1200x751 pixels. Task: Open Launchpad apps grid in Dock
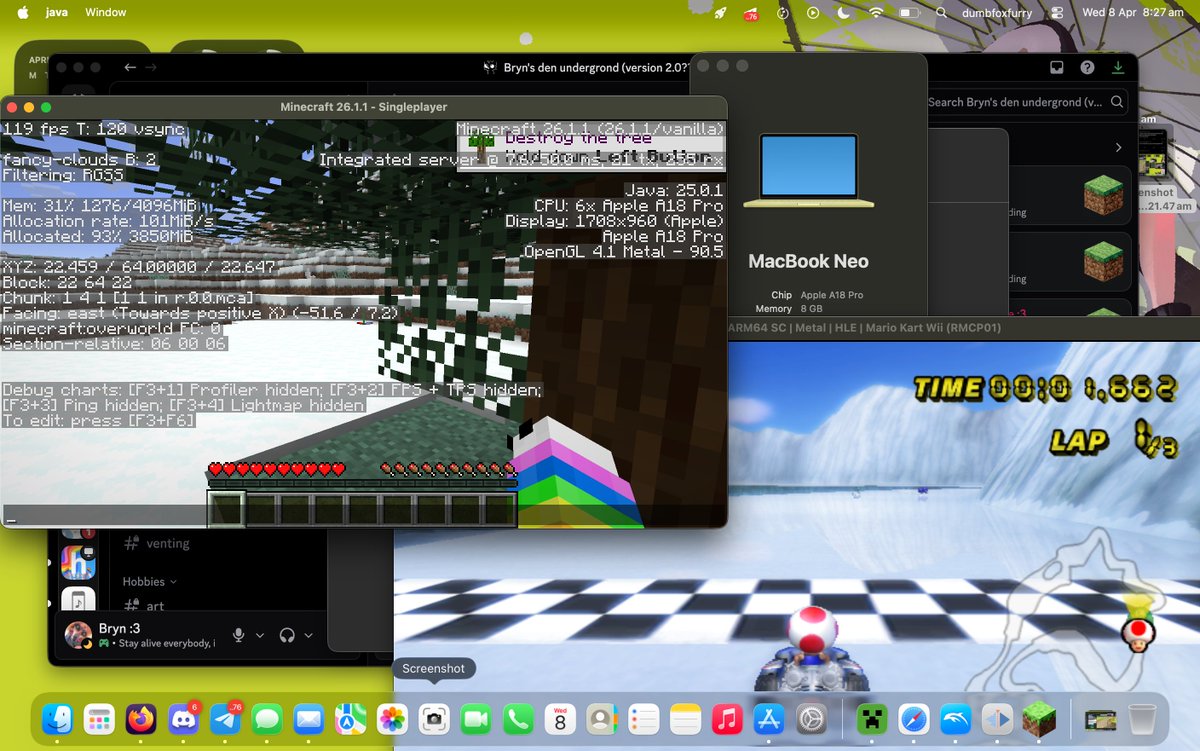click(99, 718)
